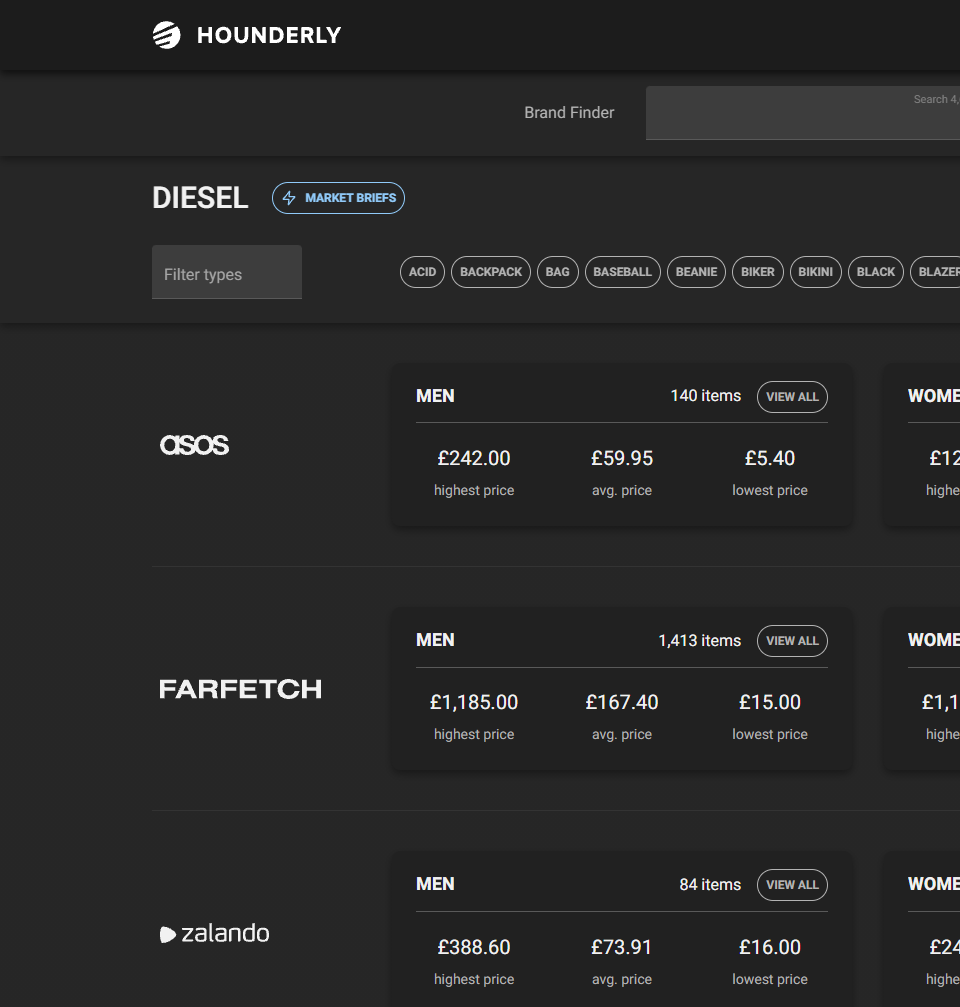Click the 1,413 items count
Screen dimensions: 960x1007
[700, 641]
